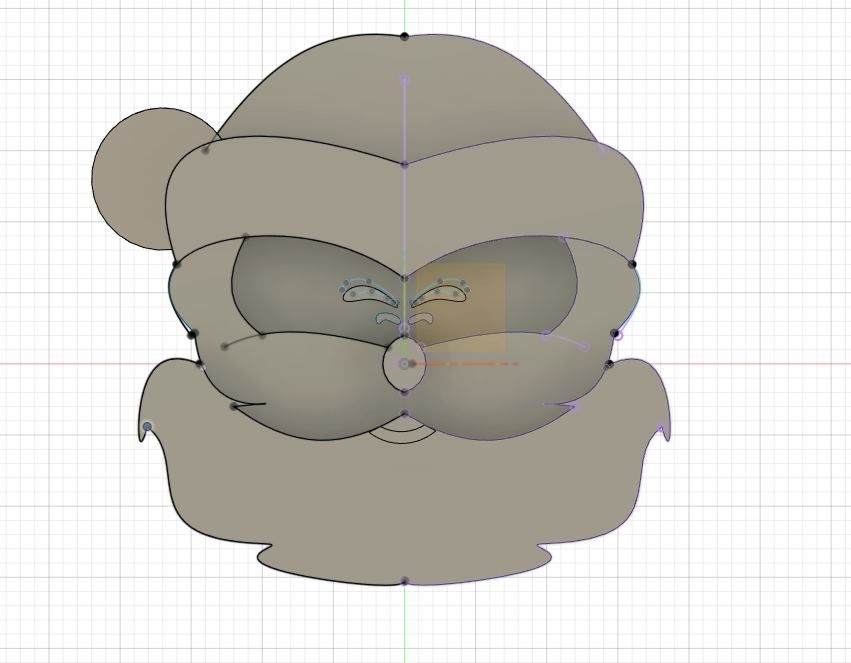This screenshot has width=851, height=663.
Task: Click the anchor node atop the hat
Action: tap(404, 37)
